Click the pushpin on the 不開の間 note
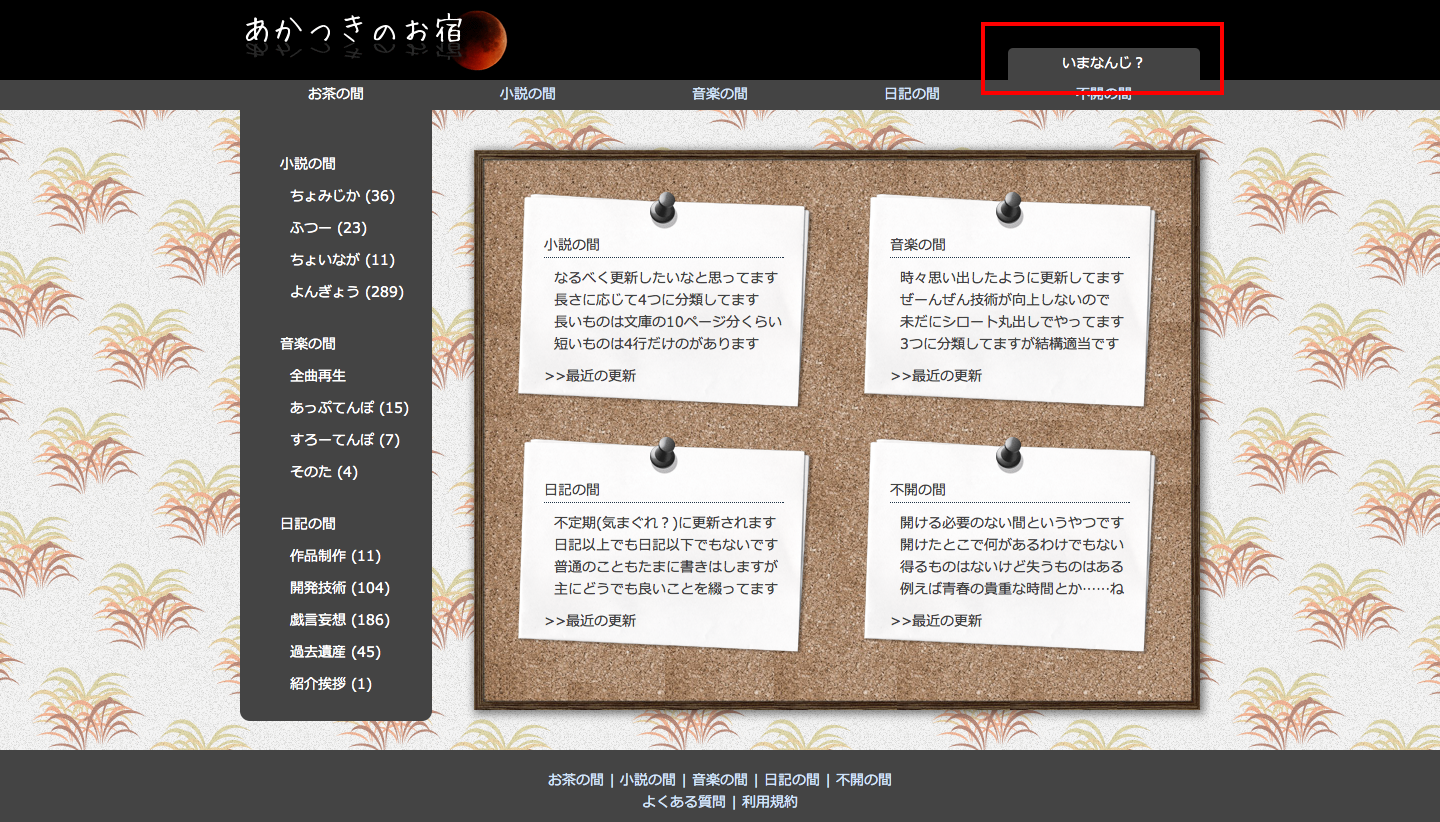The width and height of the screenshot is (1440, 822). pos(1010,454)
